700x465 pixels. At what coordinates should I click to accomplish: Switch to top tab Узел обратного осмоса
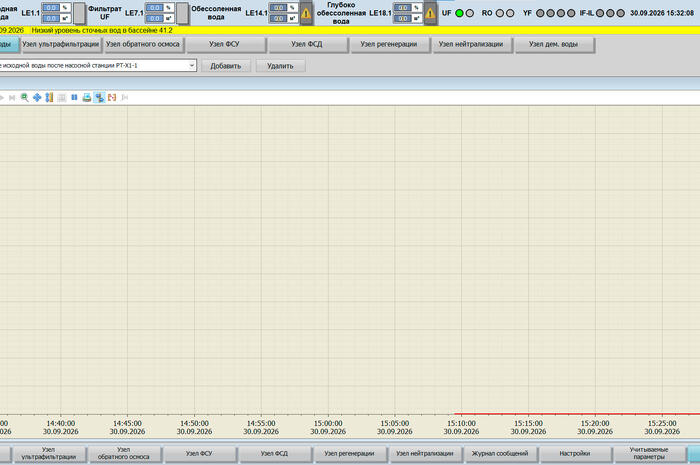(143, 45)
